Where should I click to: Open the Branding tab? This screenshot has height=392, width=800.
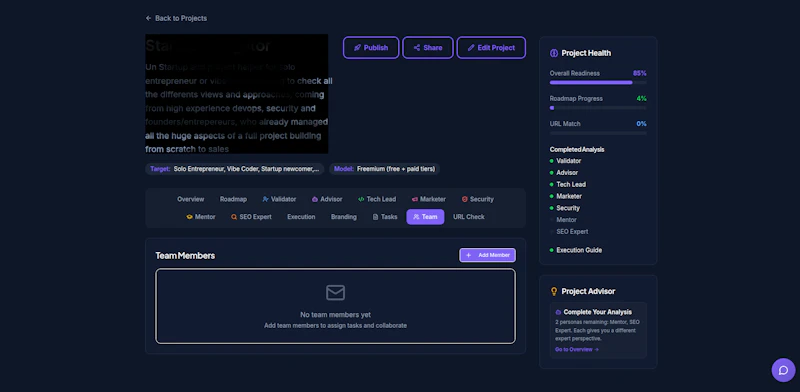tap(343, 217)
